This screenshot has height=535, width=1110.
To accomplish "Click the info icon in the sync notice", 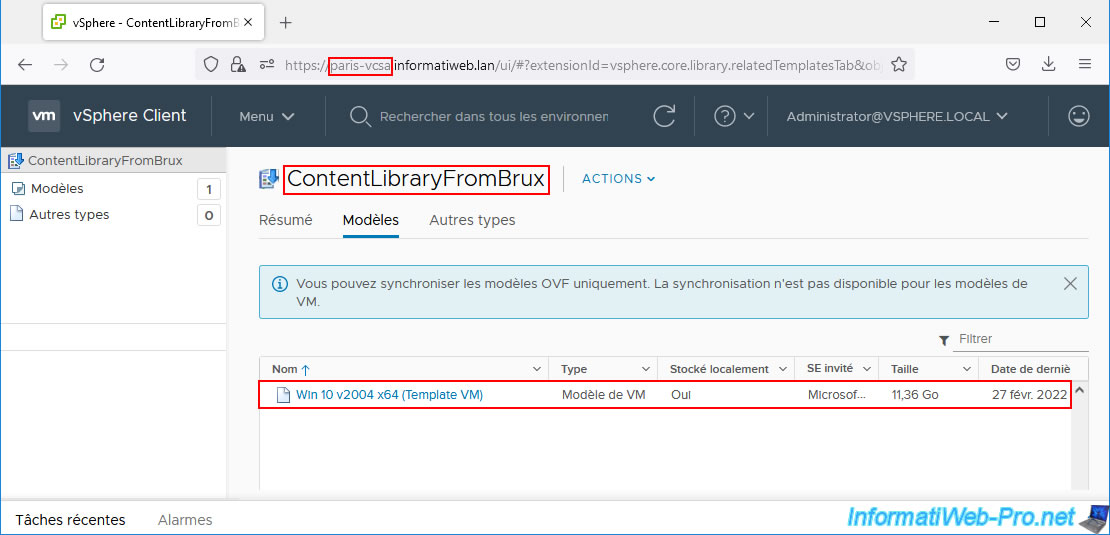I will tap(280, 284).
